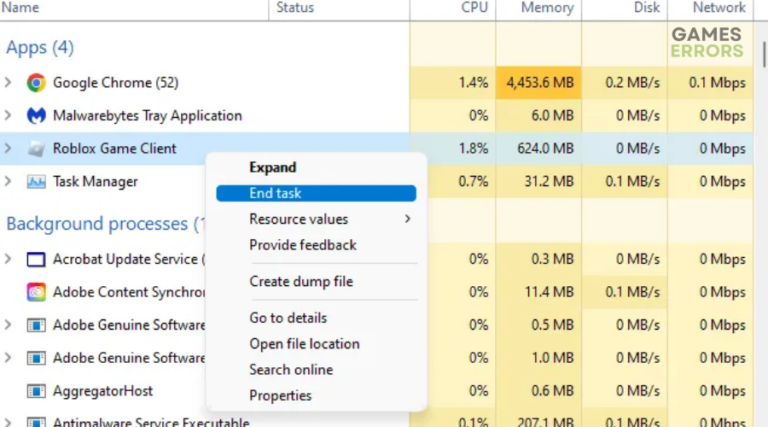The width and height of the screenshot is (768, 427).
Task: Click the first Adobe Genuine Software icon
Action: click(x=36, y=325)
